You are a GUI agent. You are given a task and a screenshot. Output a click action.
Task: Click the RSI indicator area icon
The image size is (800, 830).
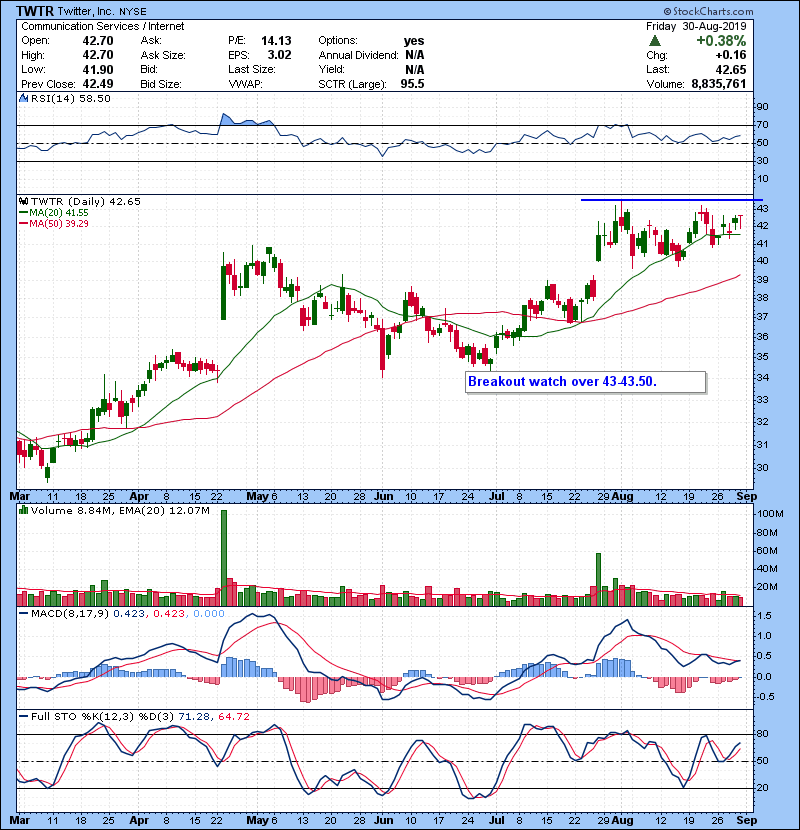[x=23, y=98]
